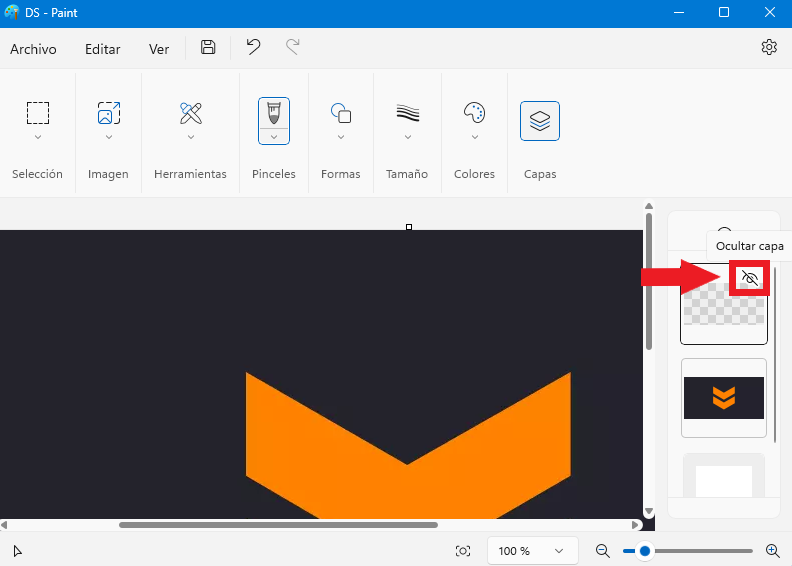
Task: Click the top center canvas resize handle
Action: (x=409, y=227)
